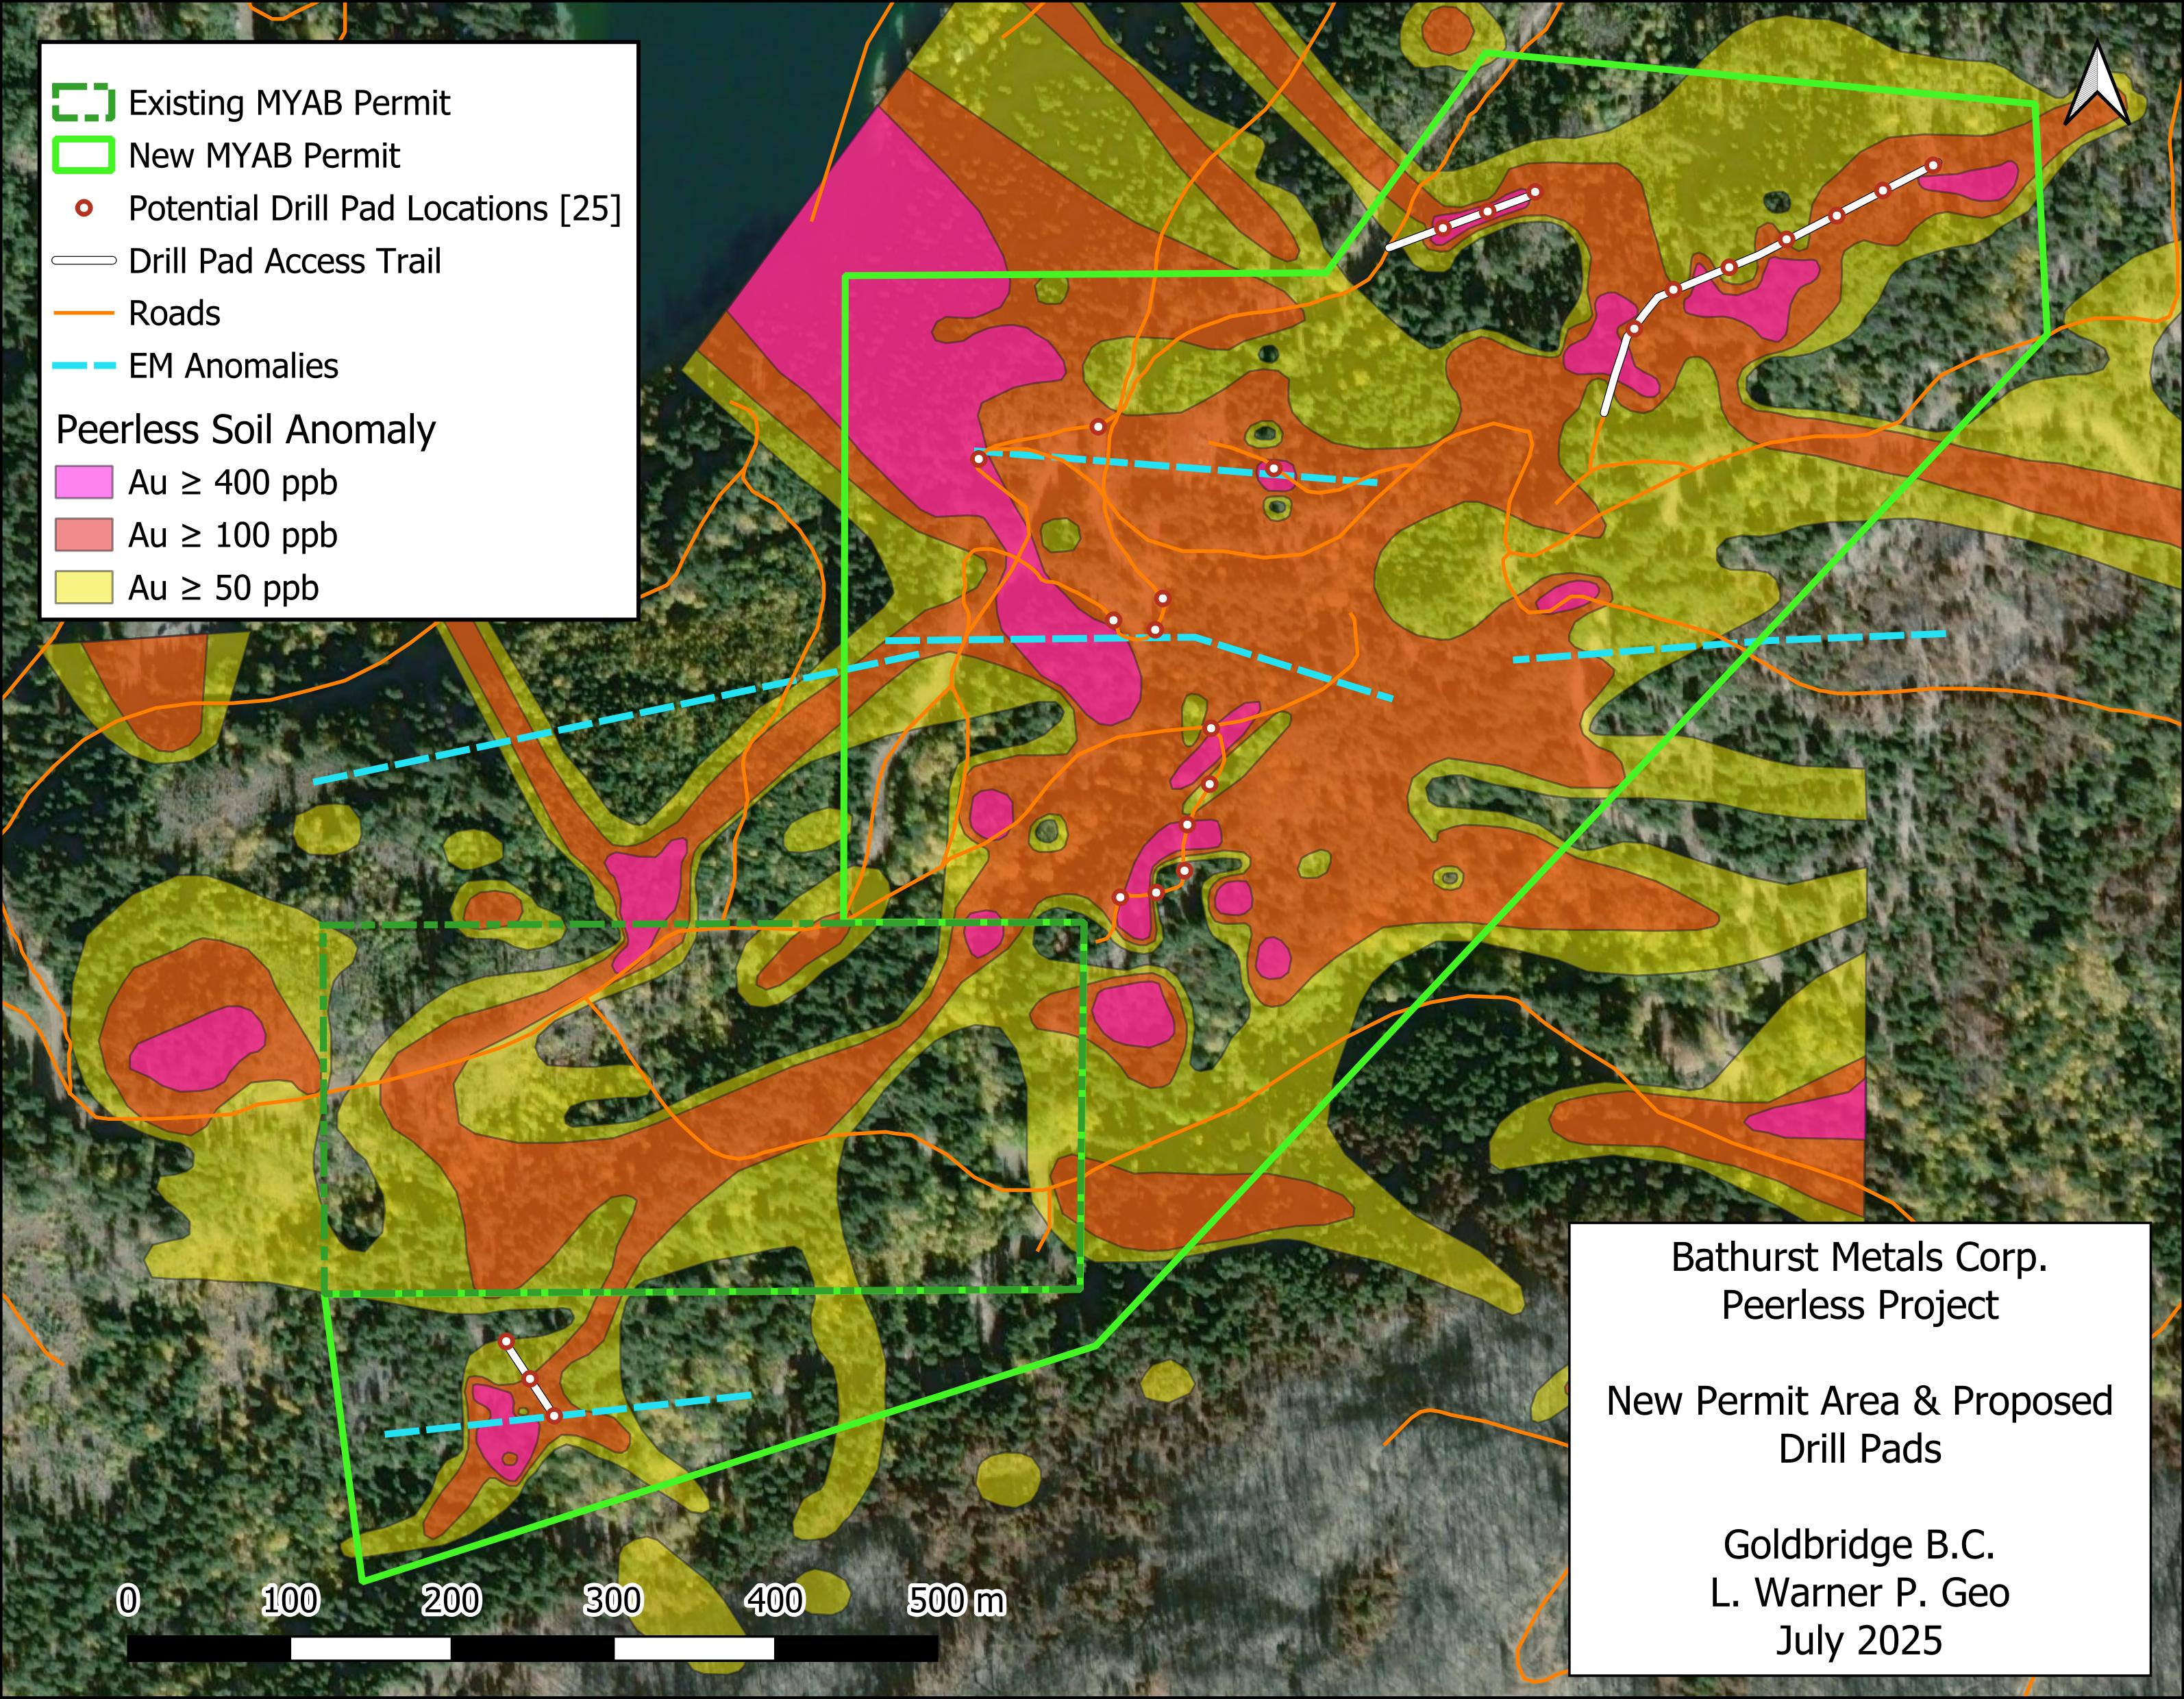This screenshot has width=2184, height=1699.
Task: Click 'New Permit Area & Proposed' title line
Action: (x=1859, y=1402)
